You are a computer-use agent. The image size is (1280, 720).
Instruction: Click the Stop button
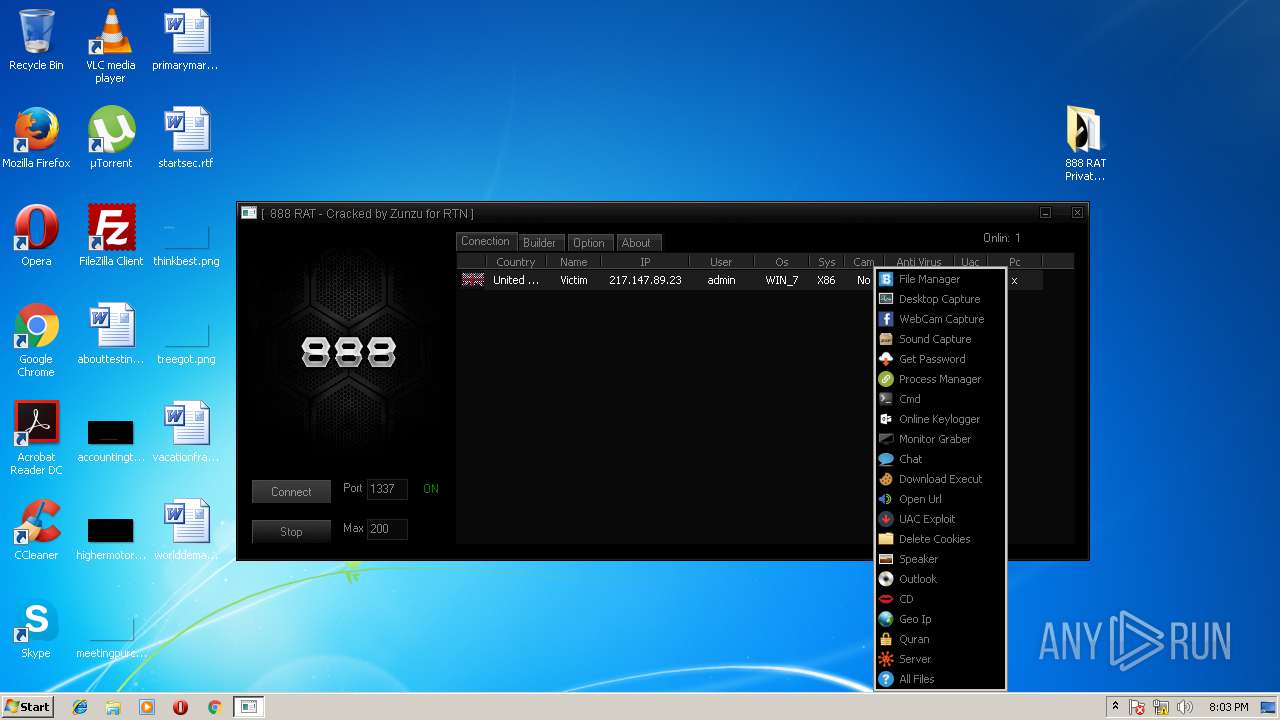(x=291, y=531)
